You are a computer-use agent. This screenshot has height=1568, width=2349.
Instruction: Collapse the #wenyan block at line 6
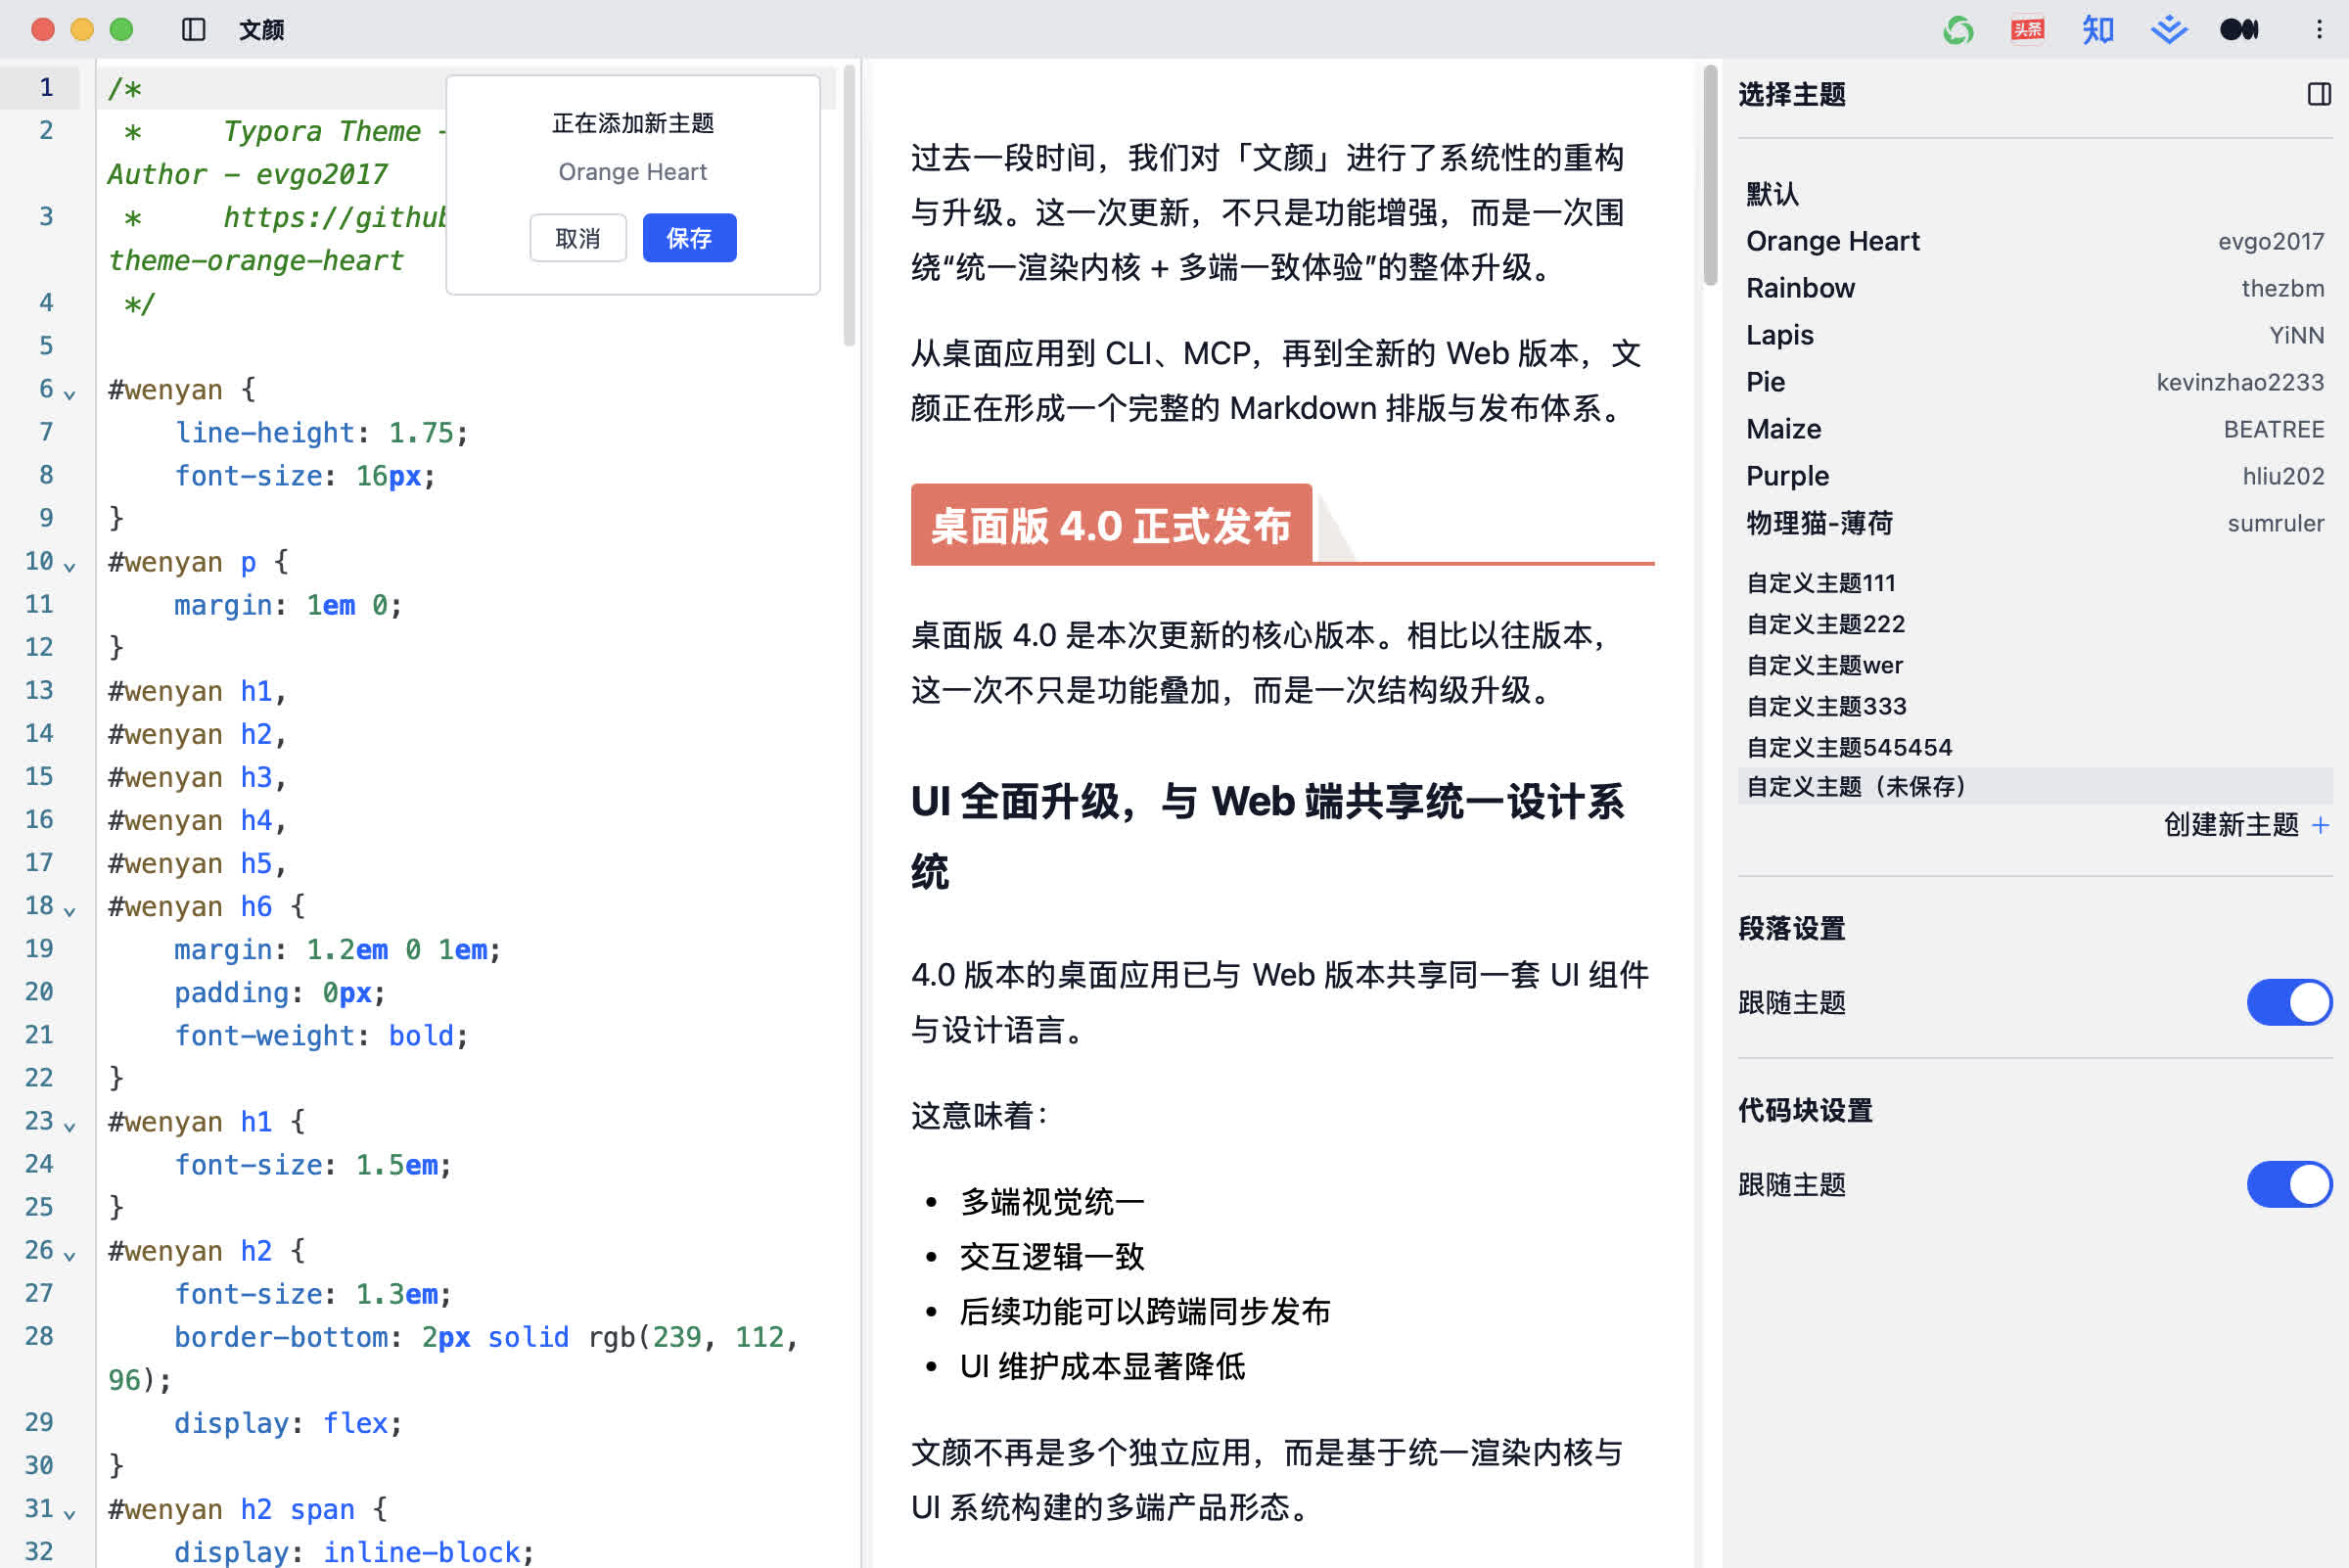click(x=70, y=394)
